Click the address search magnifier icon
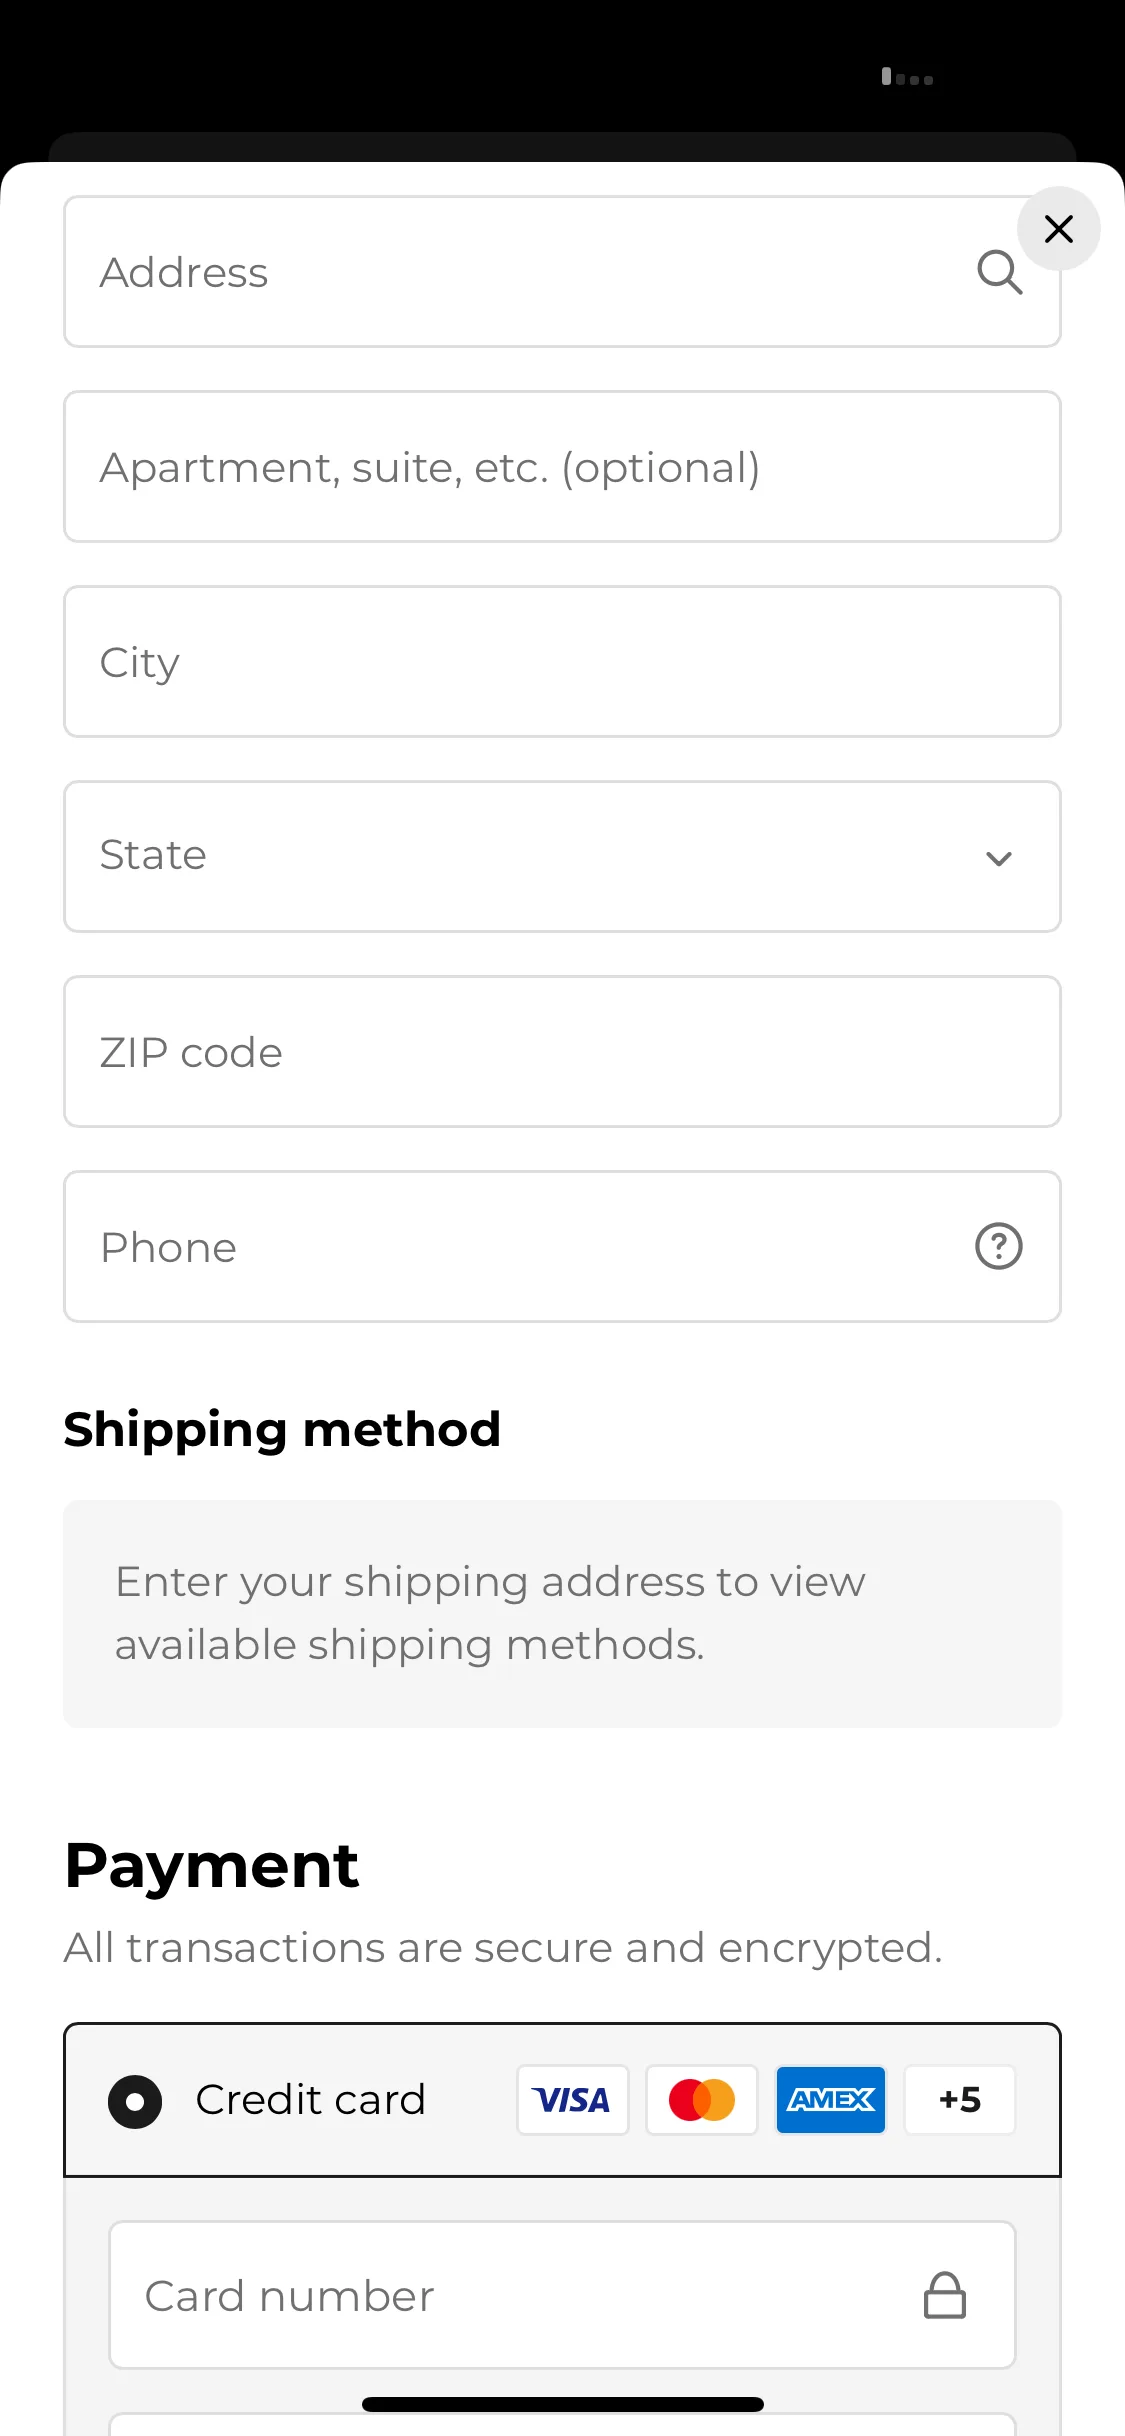 [x=999, y=272]
